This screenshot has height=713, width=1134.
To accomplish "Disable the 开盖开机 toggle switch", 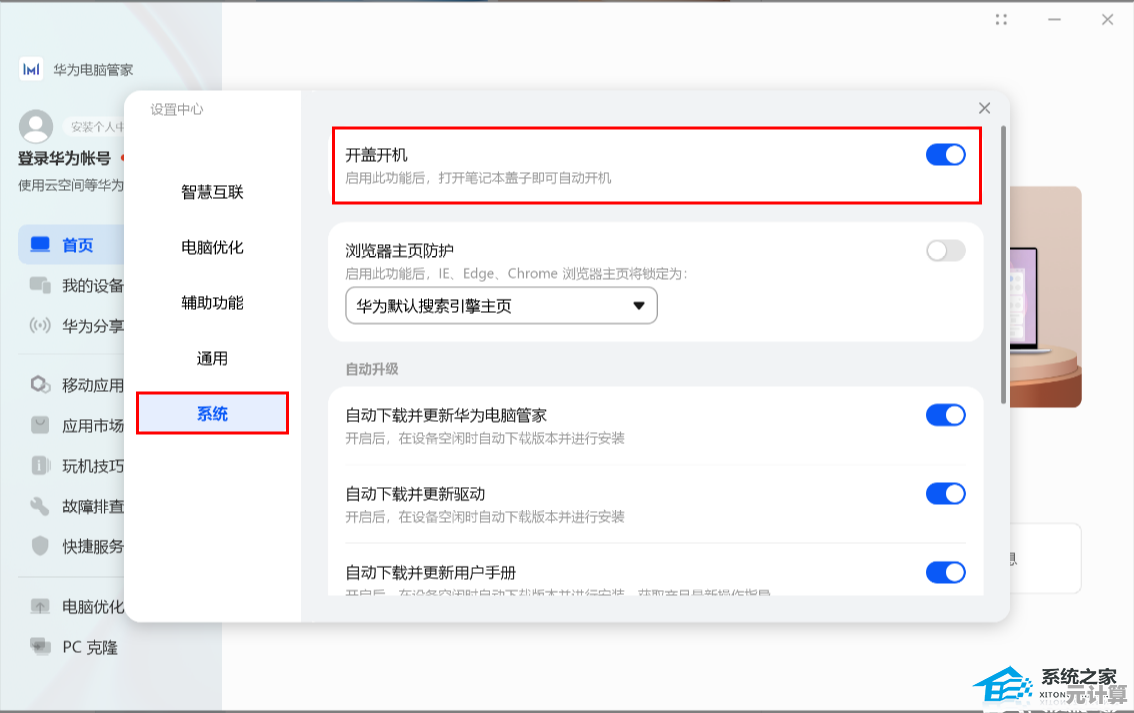I will (945, 155).
